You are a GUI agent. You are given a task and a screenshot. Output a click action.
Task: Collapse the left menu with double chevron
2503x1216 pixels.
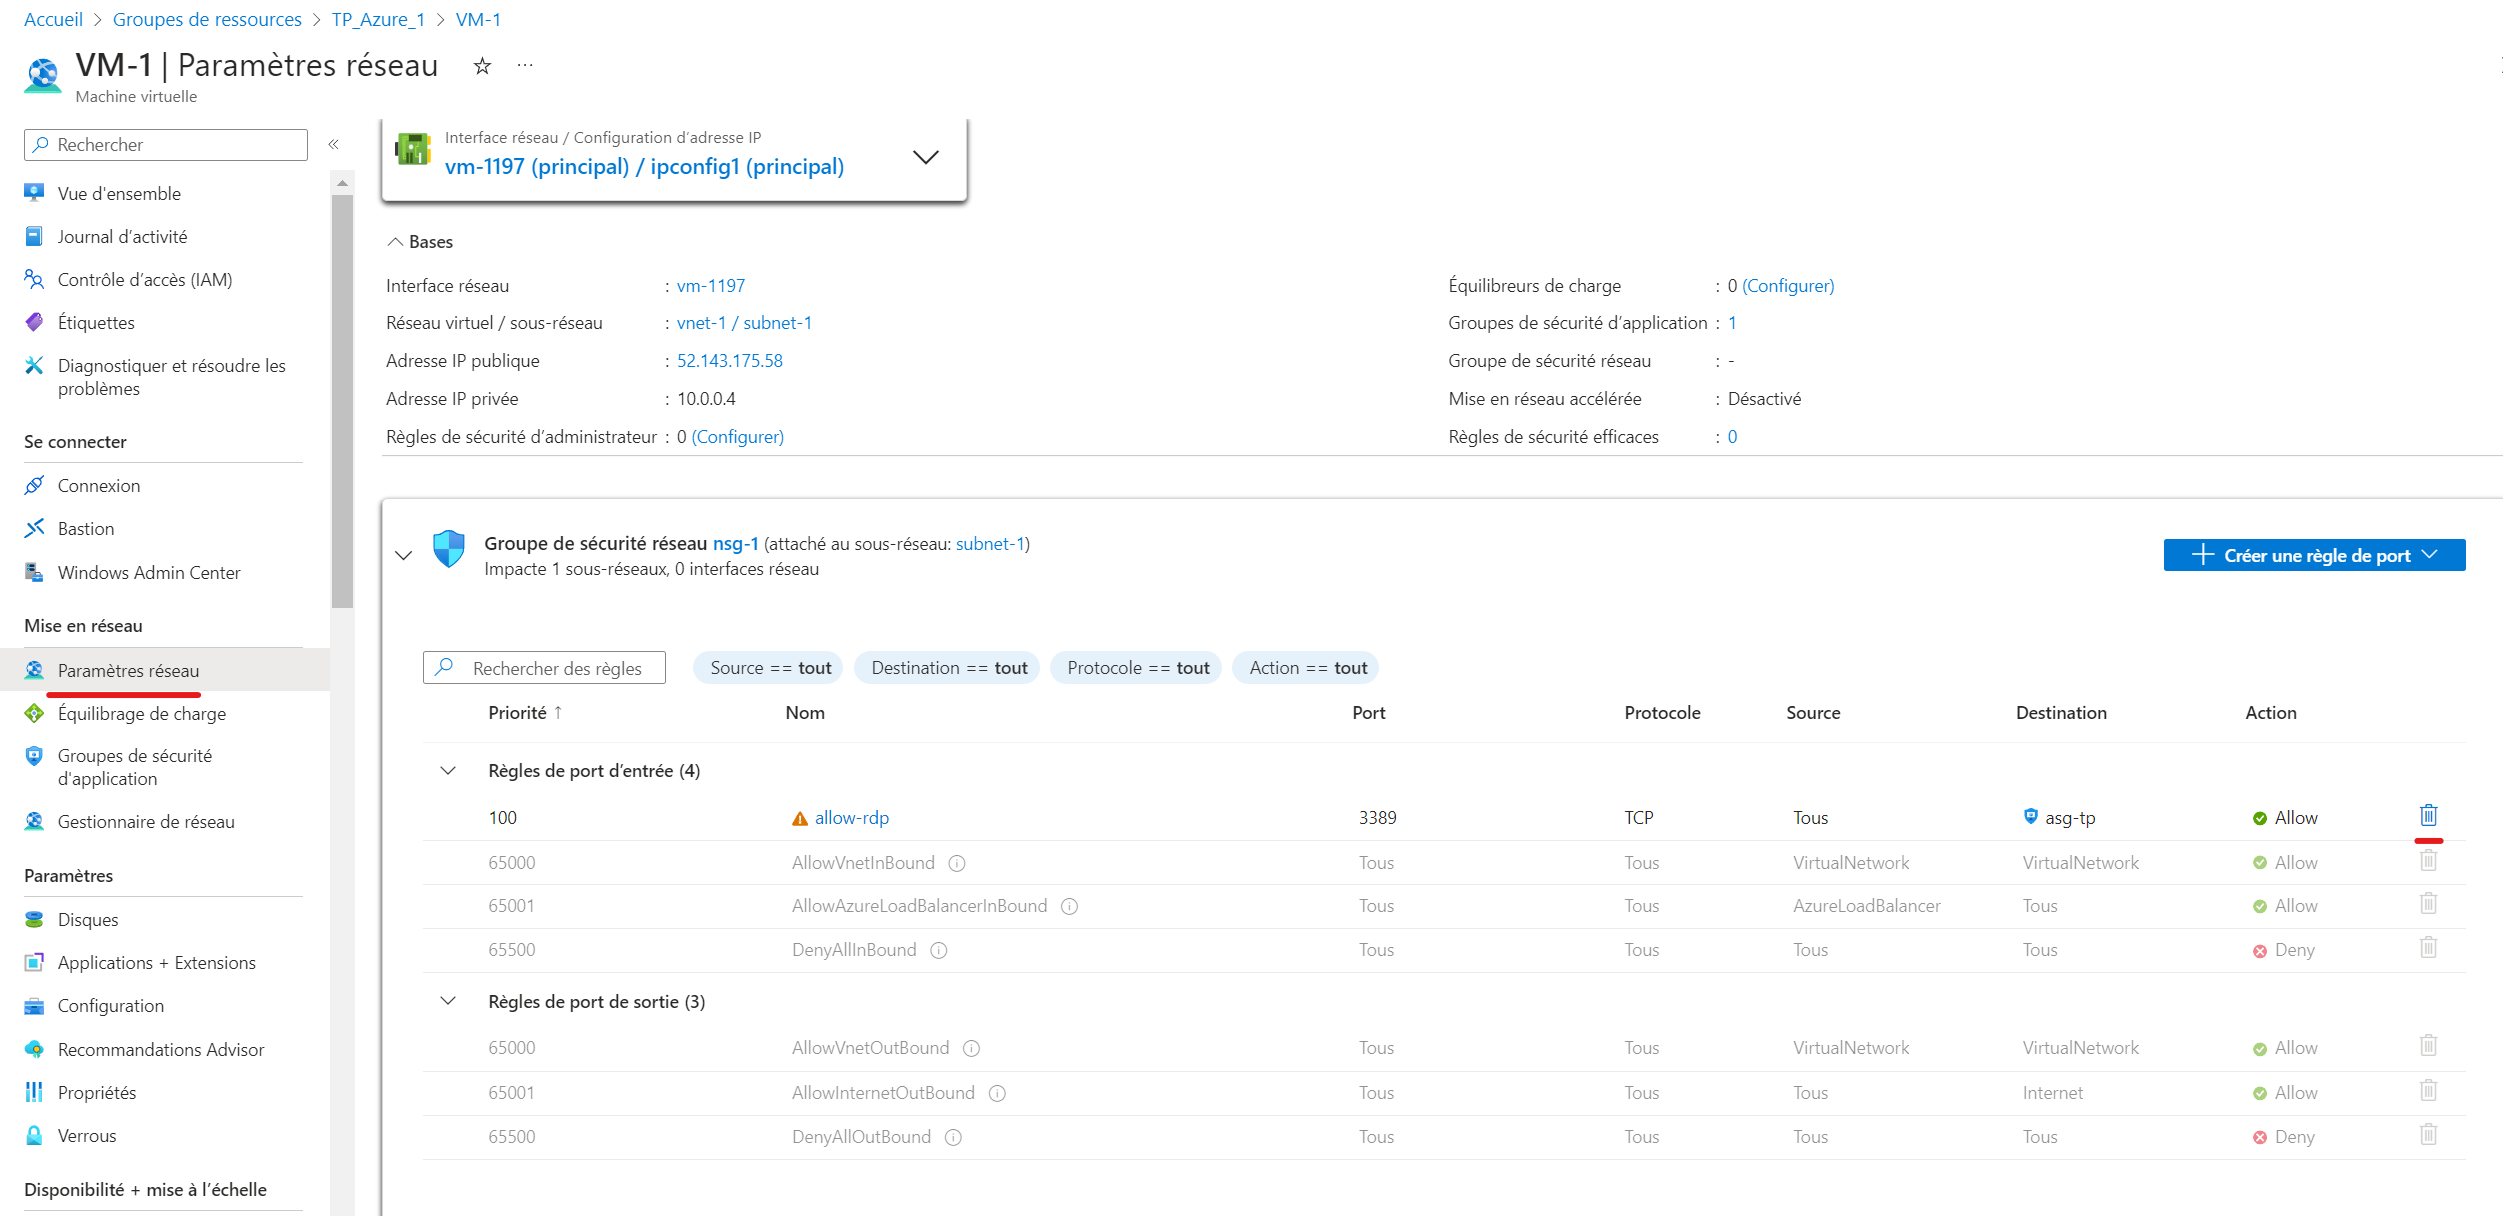point(334,145)
